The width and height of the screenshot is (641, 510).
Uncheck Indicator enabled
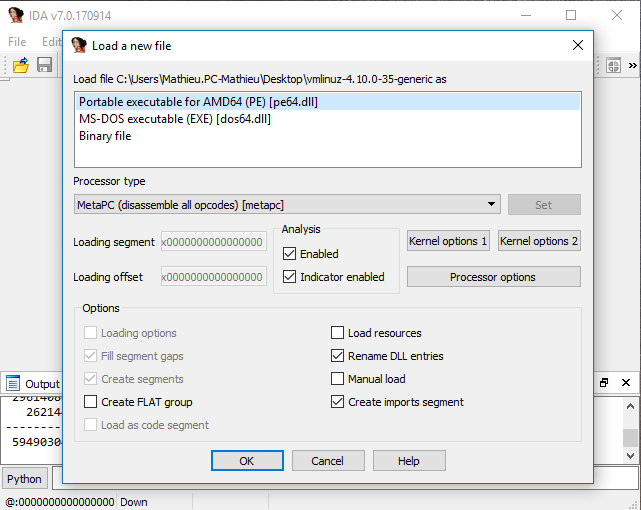point(290,277)
